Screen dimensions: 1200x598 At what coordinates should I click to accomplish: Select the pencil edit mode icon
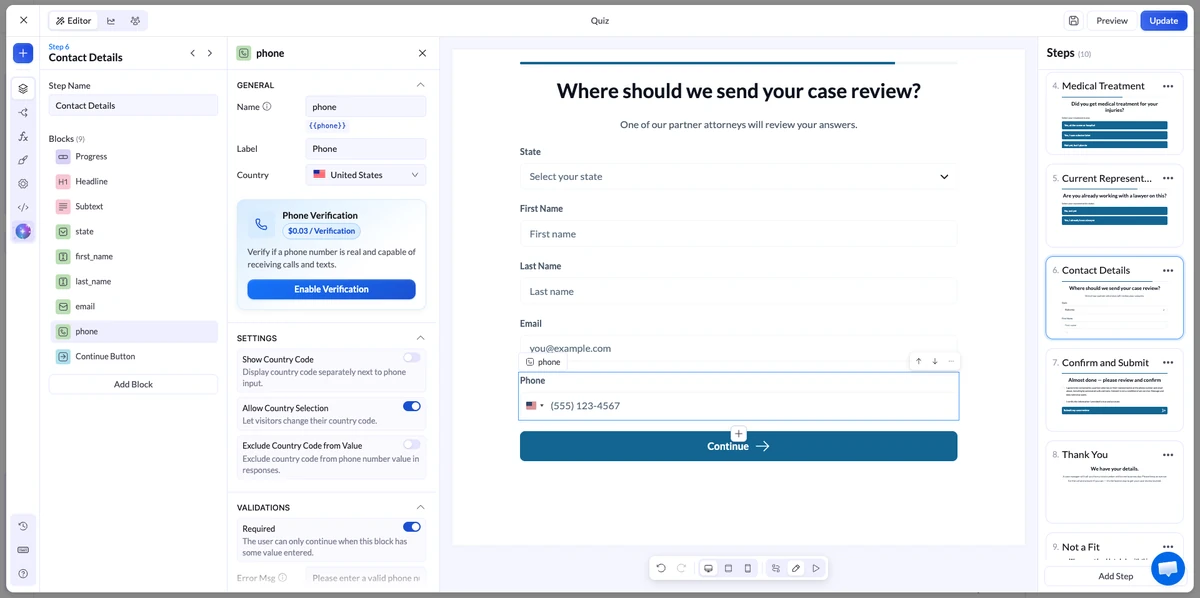796,568
